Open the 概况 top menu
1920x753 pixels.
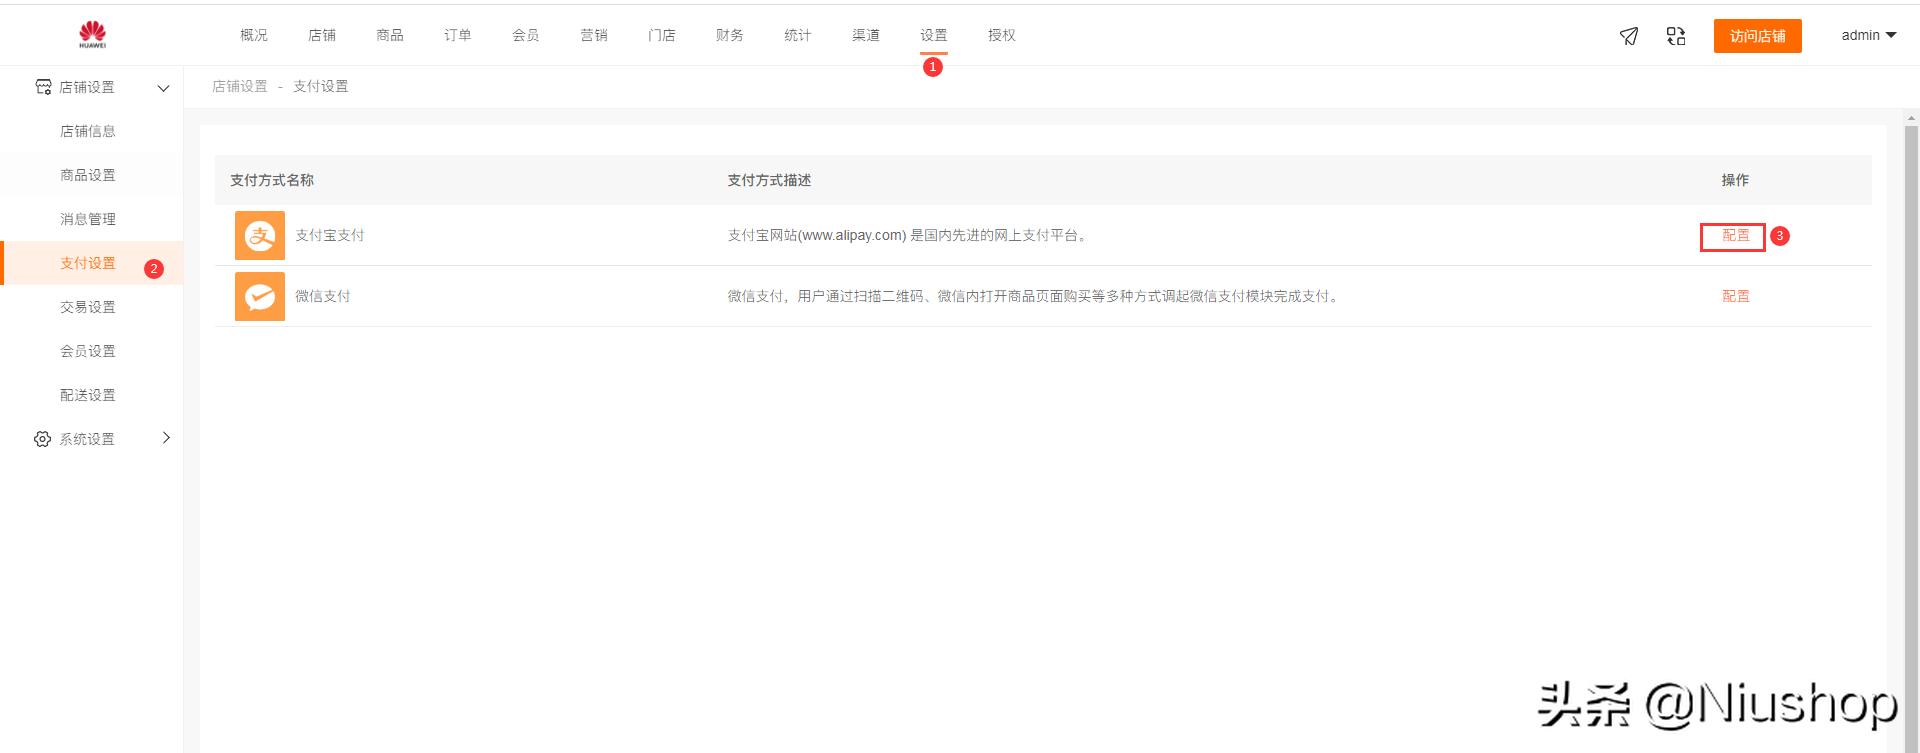pyautogui.click(x=254, y=35)
